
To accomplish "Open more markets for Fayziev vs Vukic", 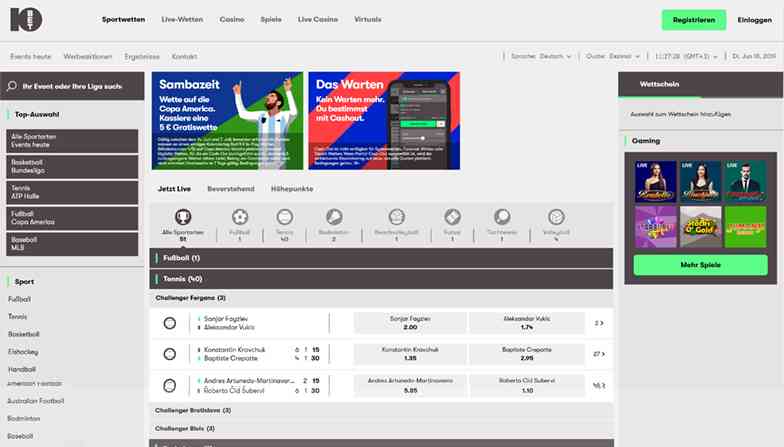I will click(x=599, y=323).
